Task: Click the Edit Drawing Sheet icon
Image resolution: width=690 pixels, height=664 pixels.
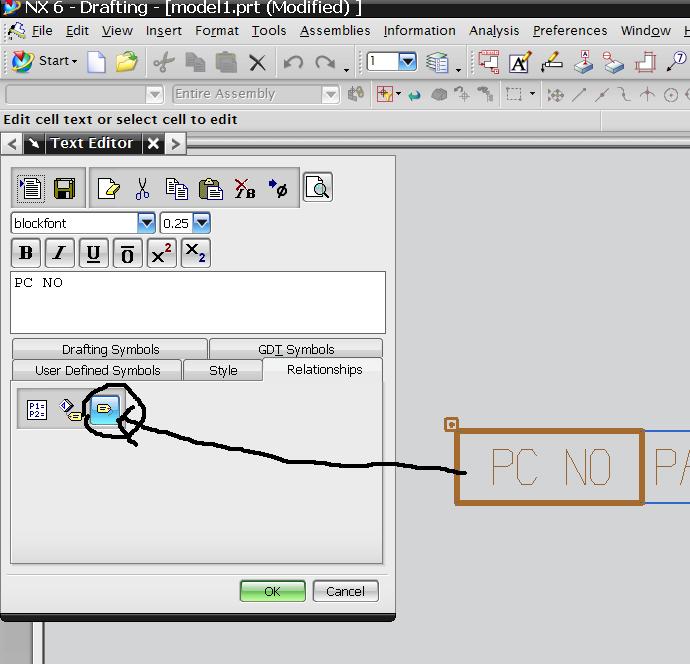Action: [x=488, y=62]
